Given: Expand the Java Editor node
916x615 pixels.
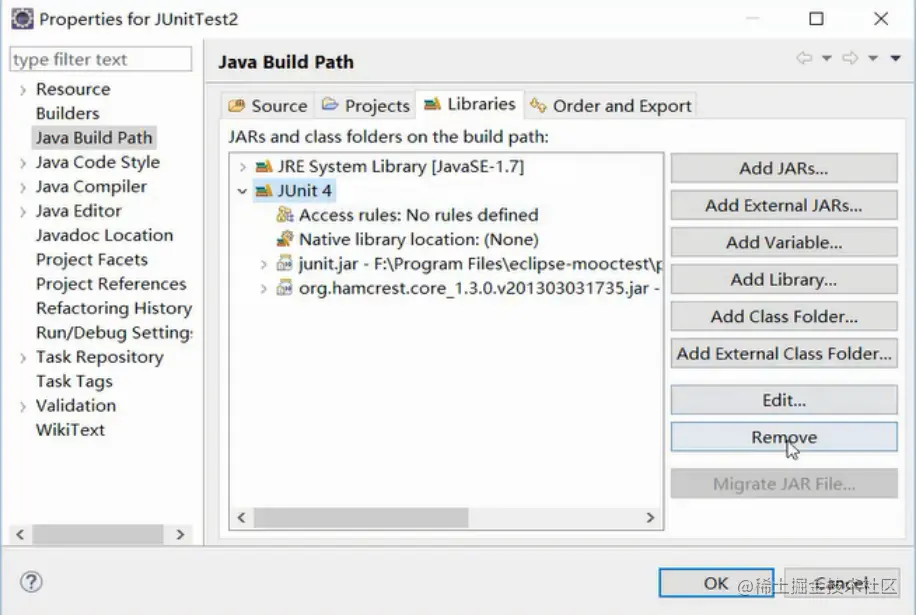Looking at the screenshot, I should [23, 211].
